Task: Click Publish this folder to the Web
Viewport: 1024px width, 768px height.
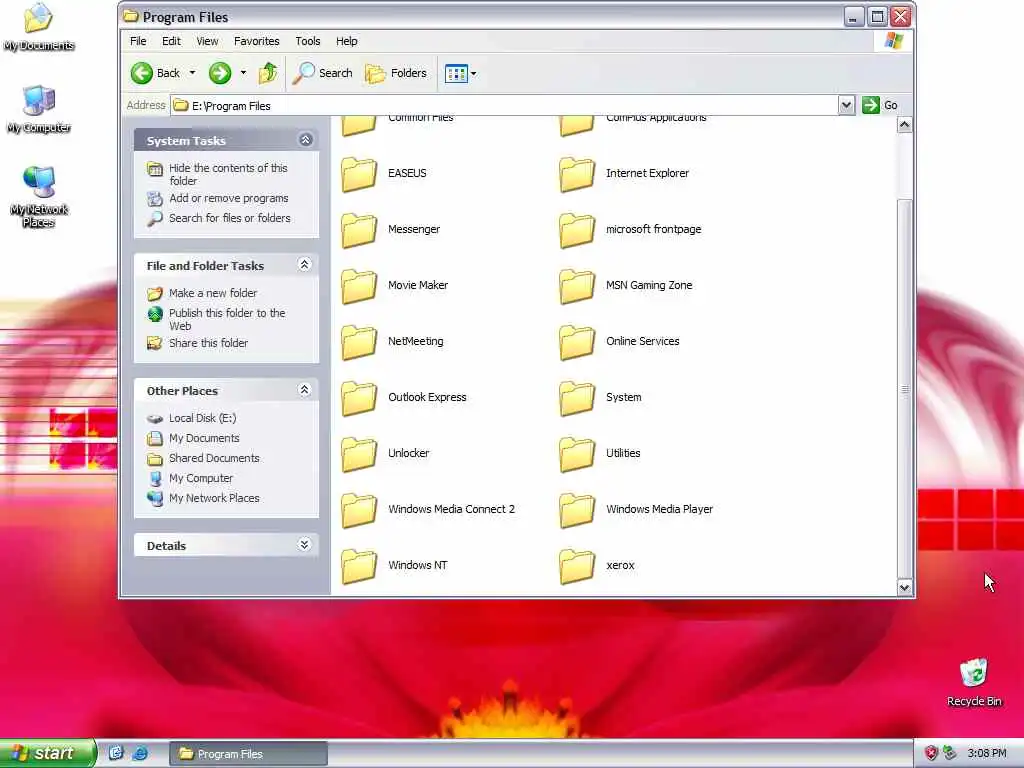Action: click(x=227, y=319)
